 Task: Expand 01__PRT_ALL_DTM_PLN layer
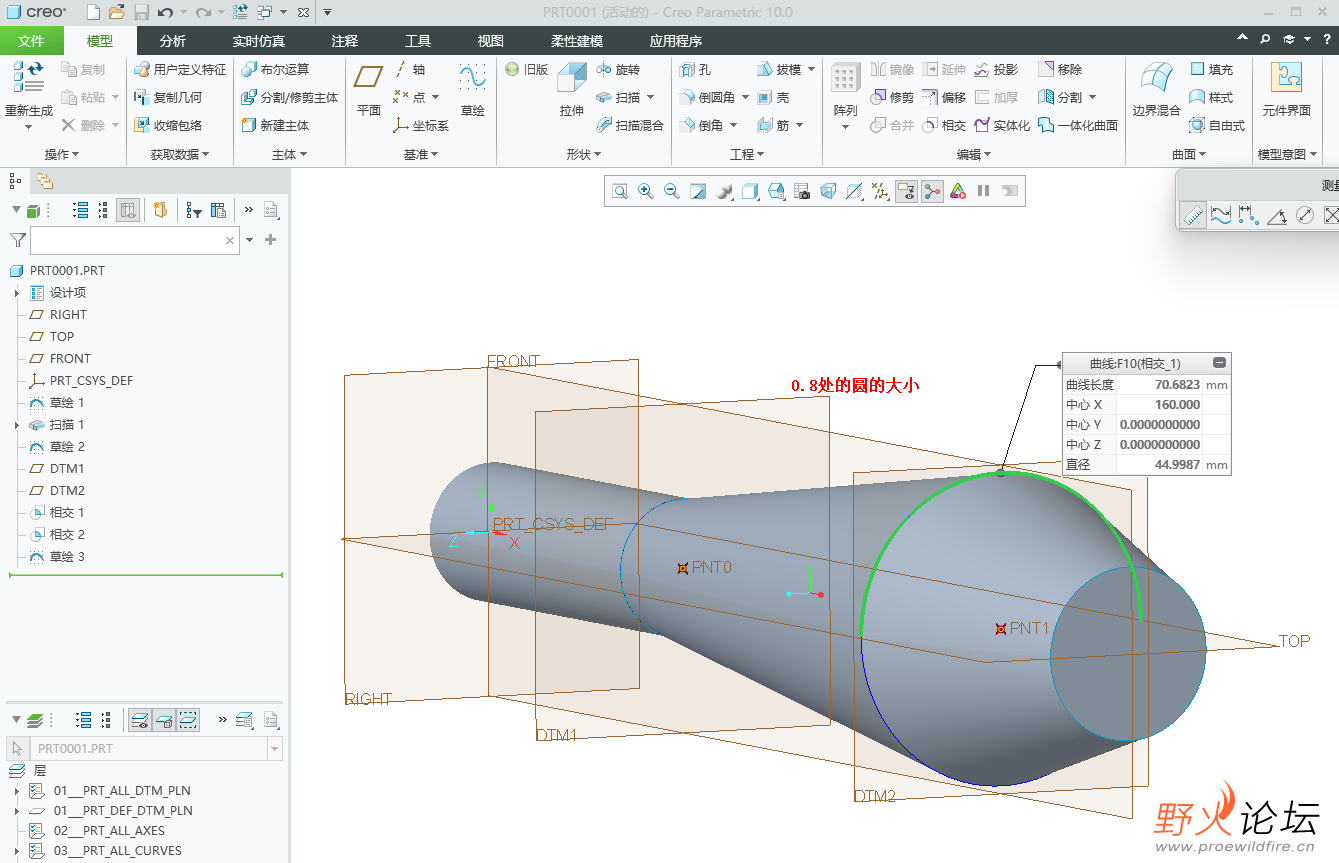pos(17,791)
